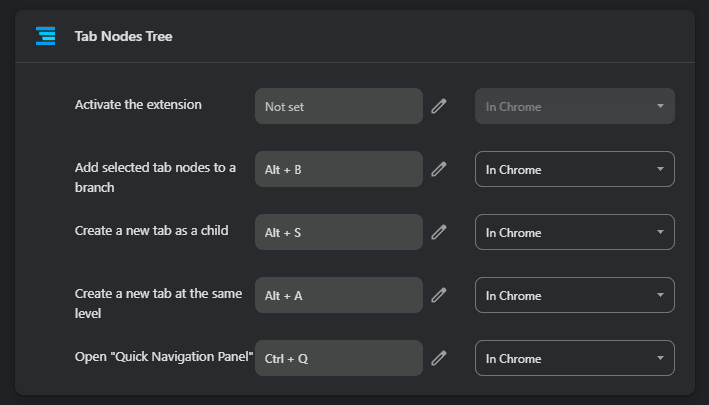Click the Tab Nodes Tree extension logo

[45, 36]
